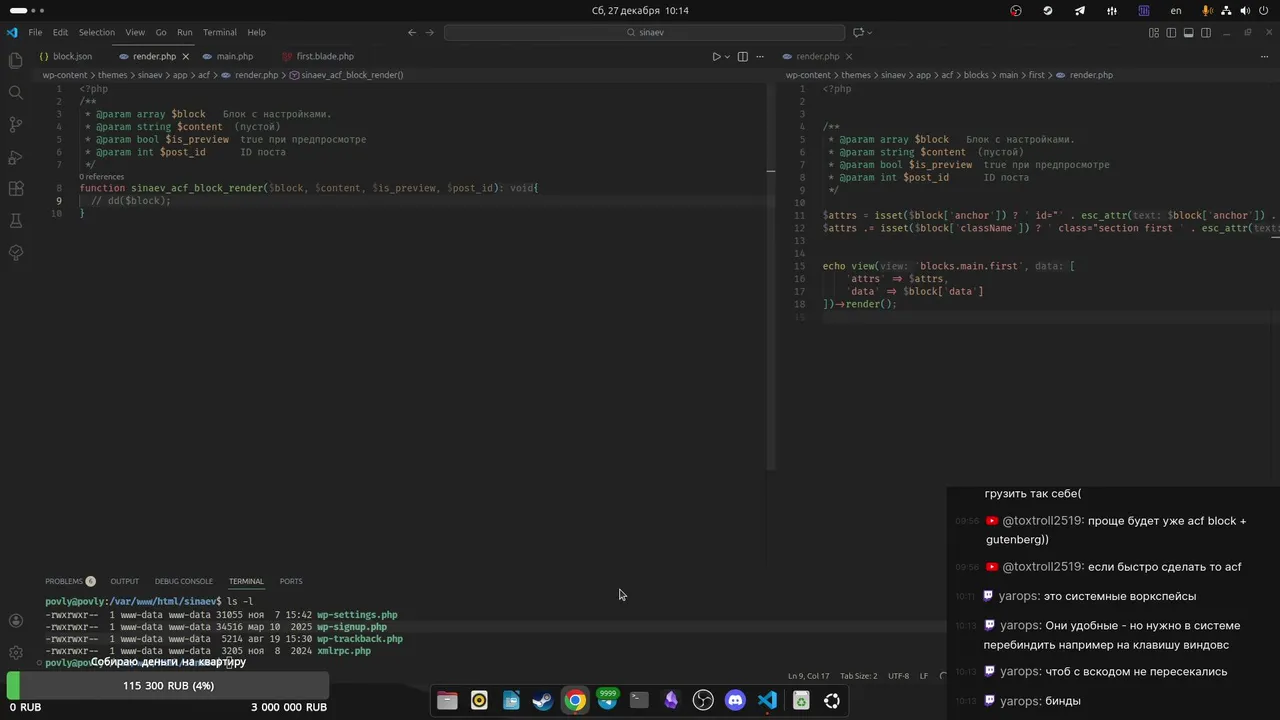Image resolution: width=1280 pixels, height=720 pixels.
Task: Go back with the navigation arrow
Action: coord(411,32)
